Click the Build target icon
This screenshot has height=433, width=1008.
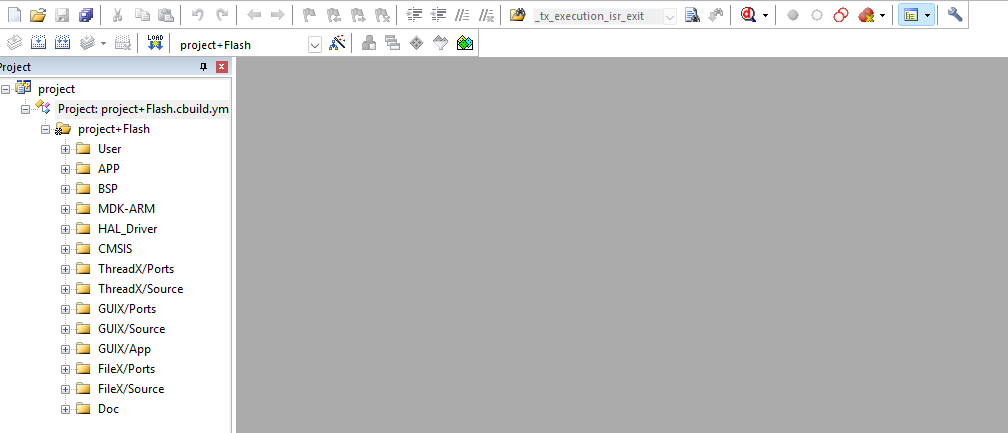[38, 44]
